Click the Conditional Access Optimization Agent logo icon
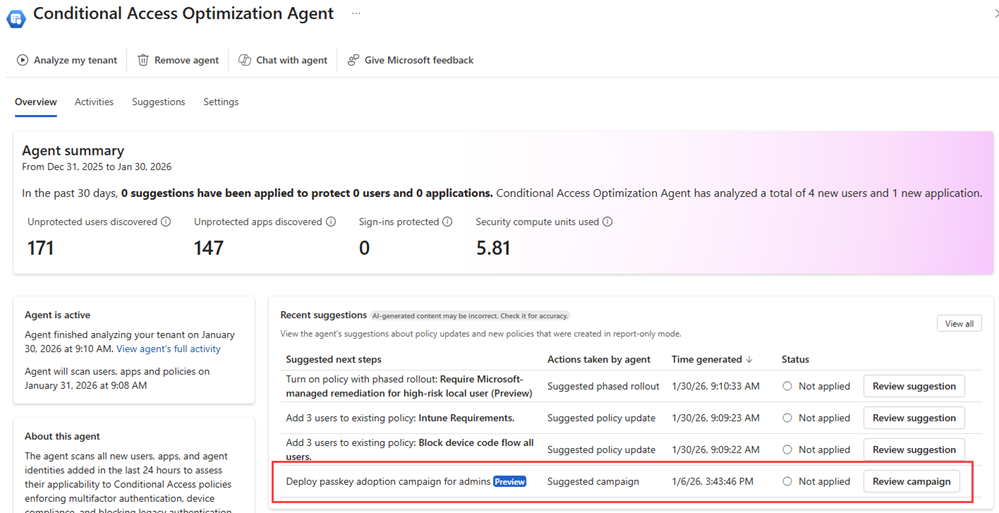The image size is (999, 513). [16, 18]
